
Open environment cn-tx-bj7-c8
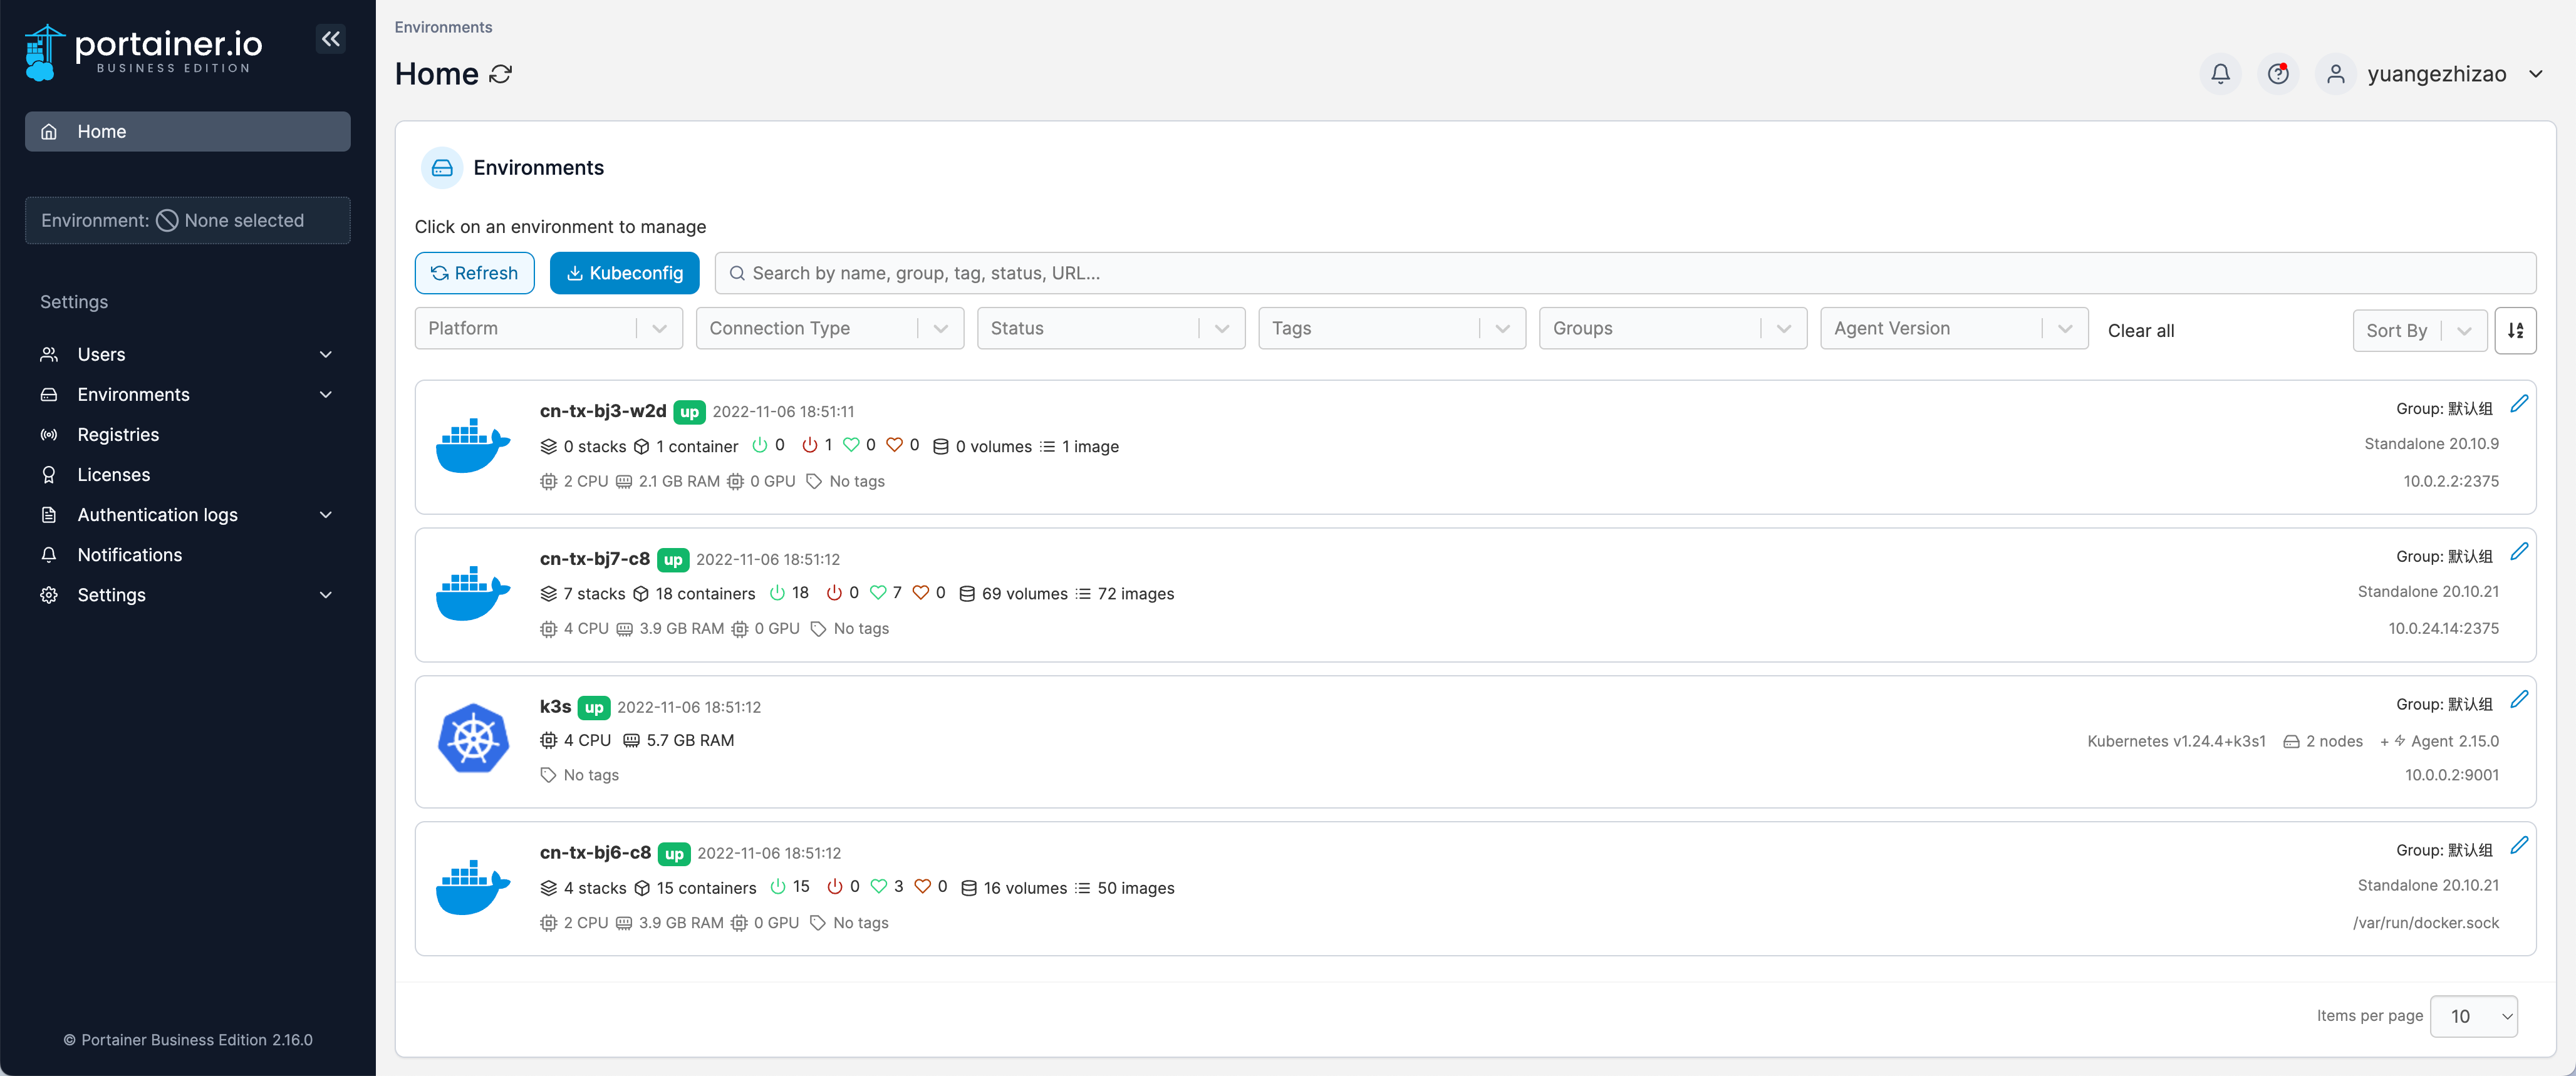[1475, 595]
